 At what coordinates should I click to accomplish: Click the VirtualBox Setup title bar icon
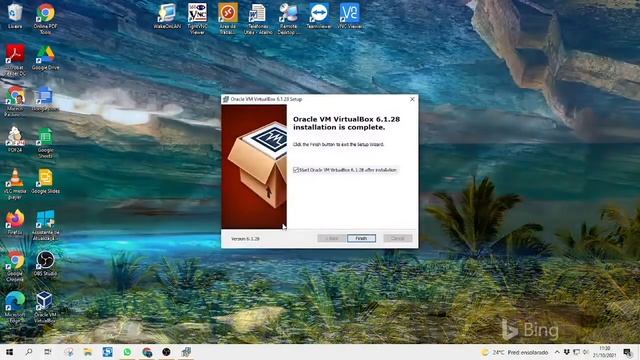[226, 99]
